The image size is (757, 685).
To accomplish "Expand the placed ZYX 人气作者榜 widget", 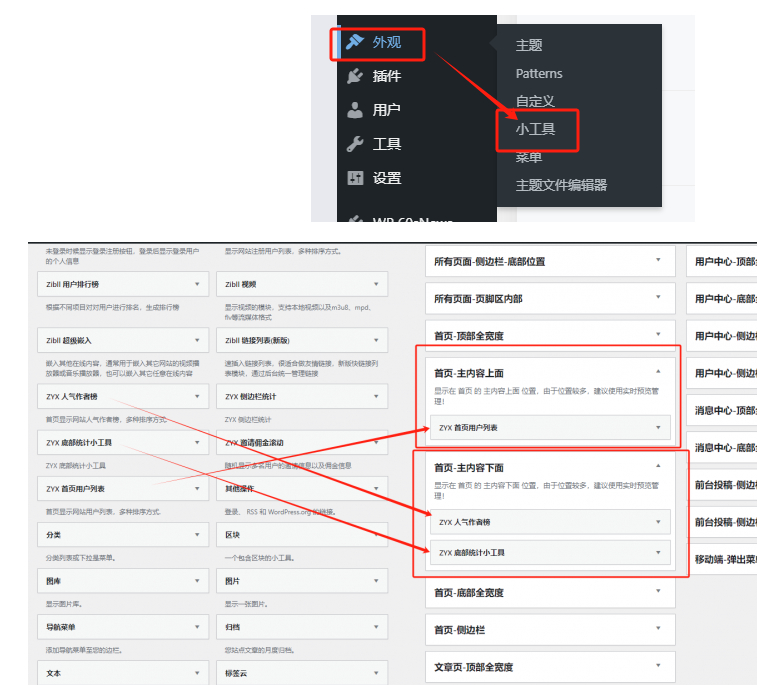I will pos(658,521).
